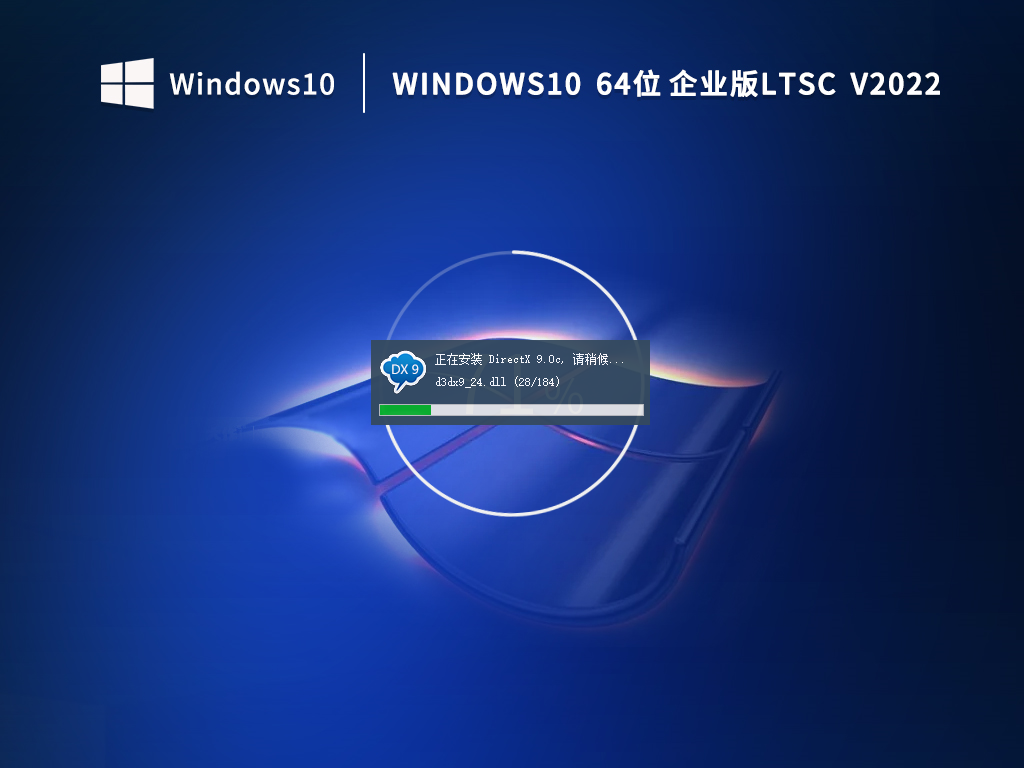Click the vertical divider between the two headers
1024x768 pixels.
(x=364, y=84)
